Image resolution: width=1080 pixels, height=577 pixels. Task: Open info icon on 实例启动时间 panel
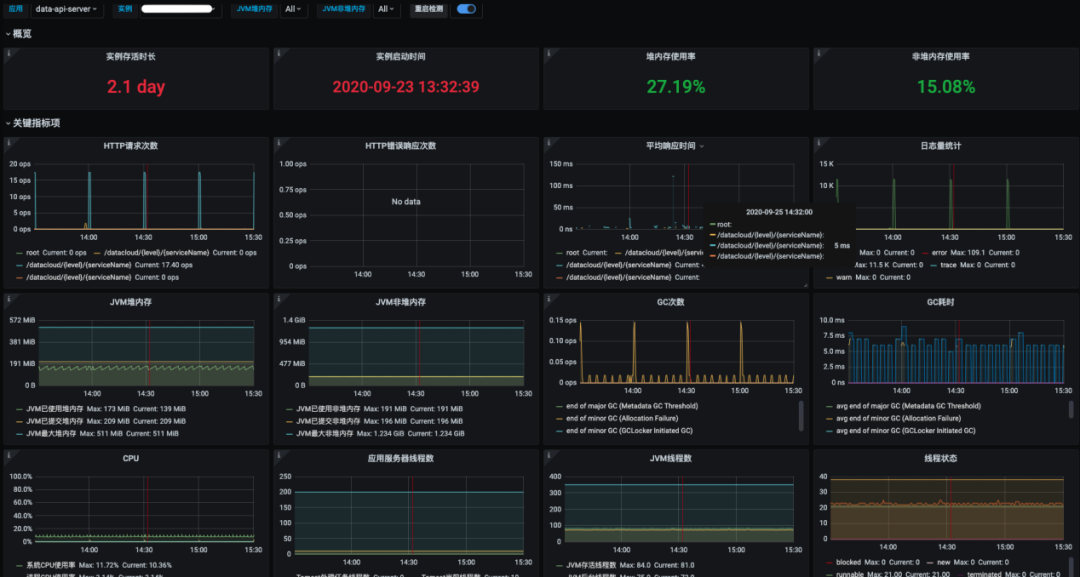click(x=278, y=53)
